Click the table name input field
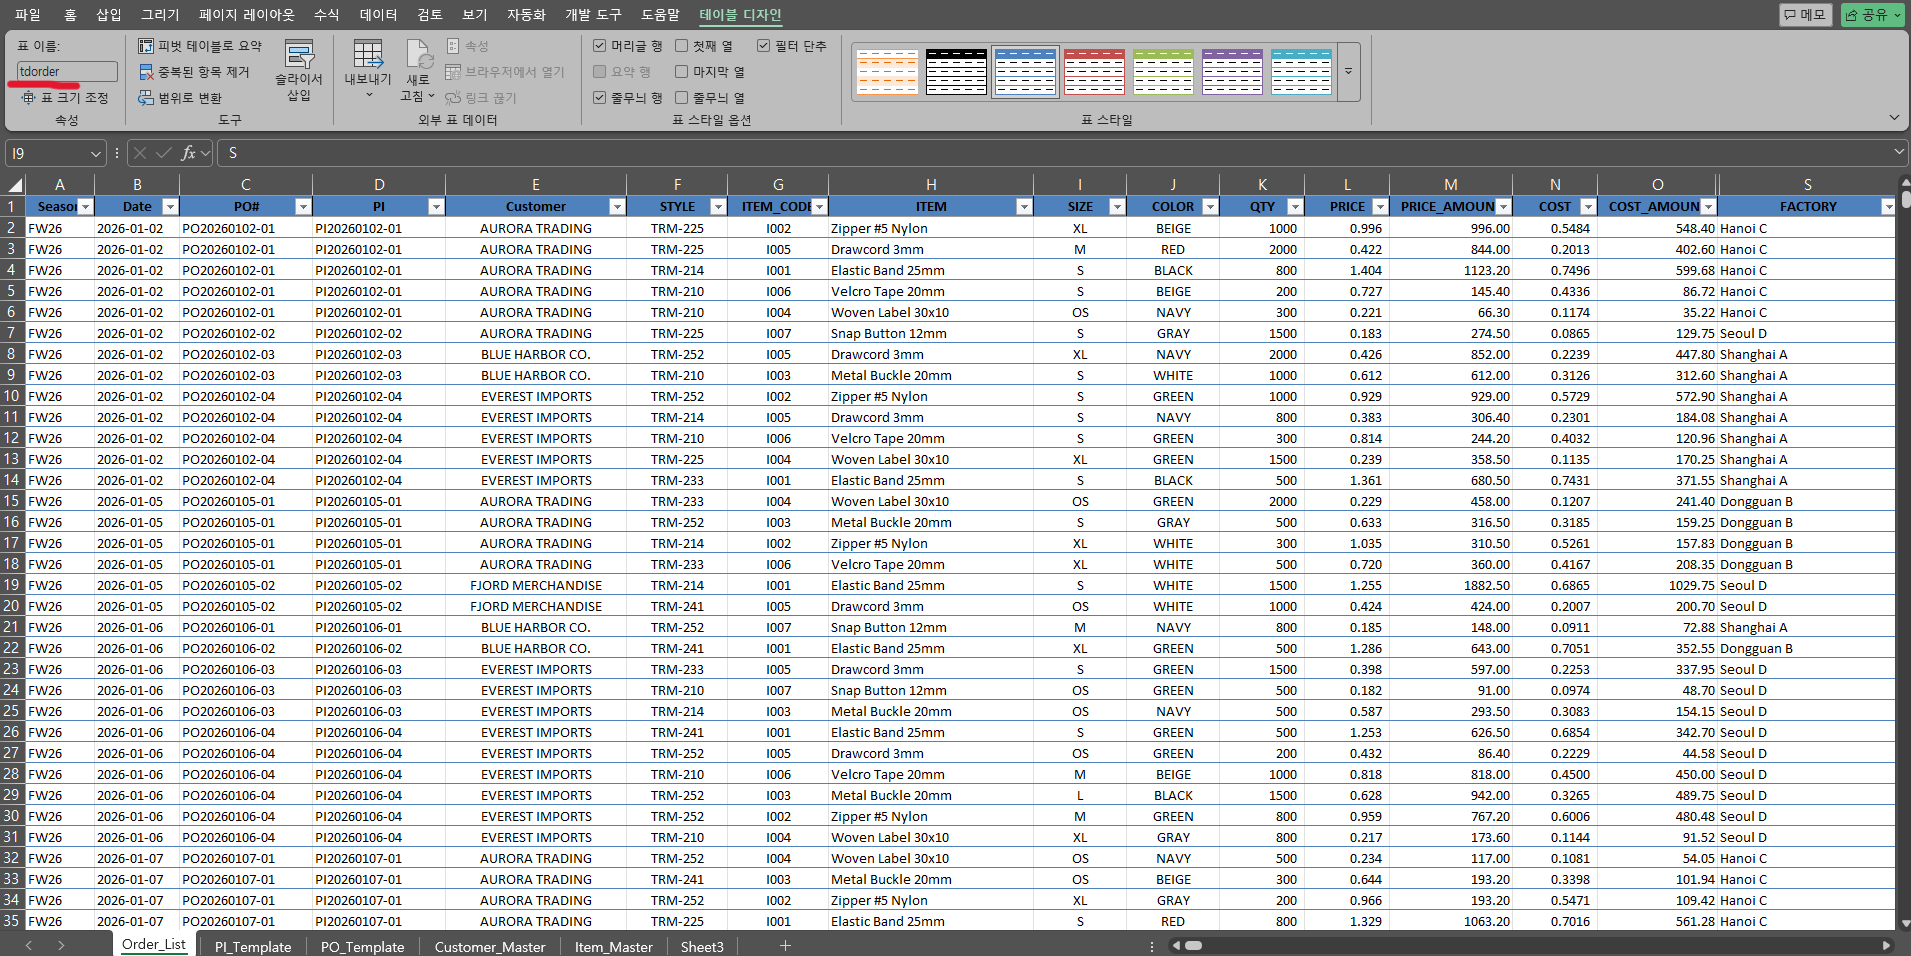Image resolution: width=1911 pixels, height=956 pixels. (x=67, y=72)
